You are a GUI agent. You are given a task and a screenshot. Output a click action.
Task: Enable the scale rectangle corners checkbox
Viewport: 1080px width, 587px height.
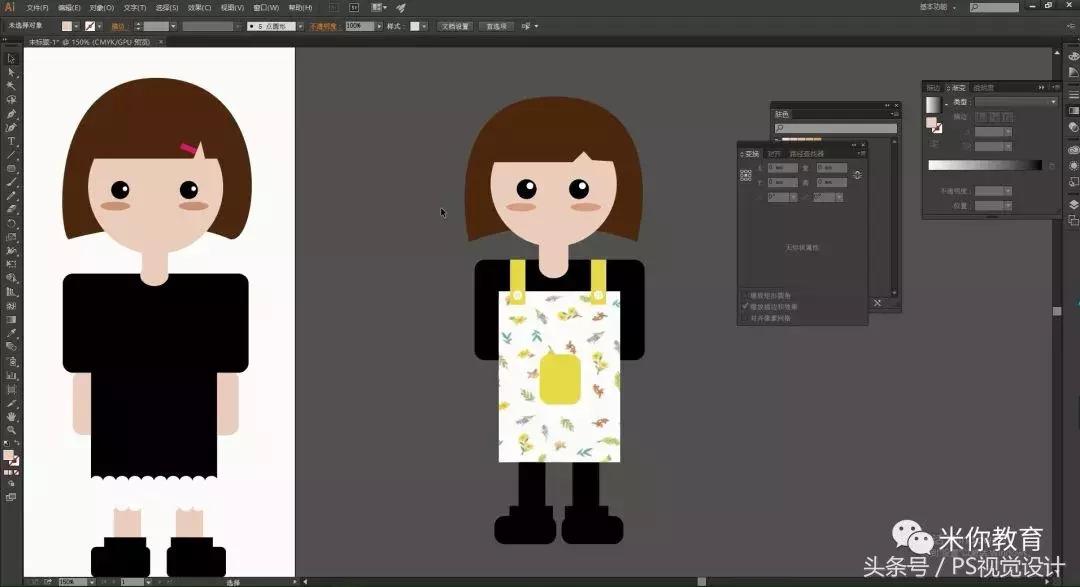[745, 296]
